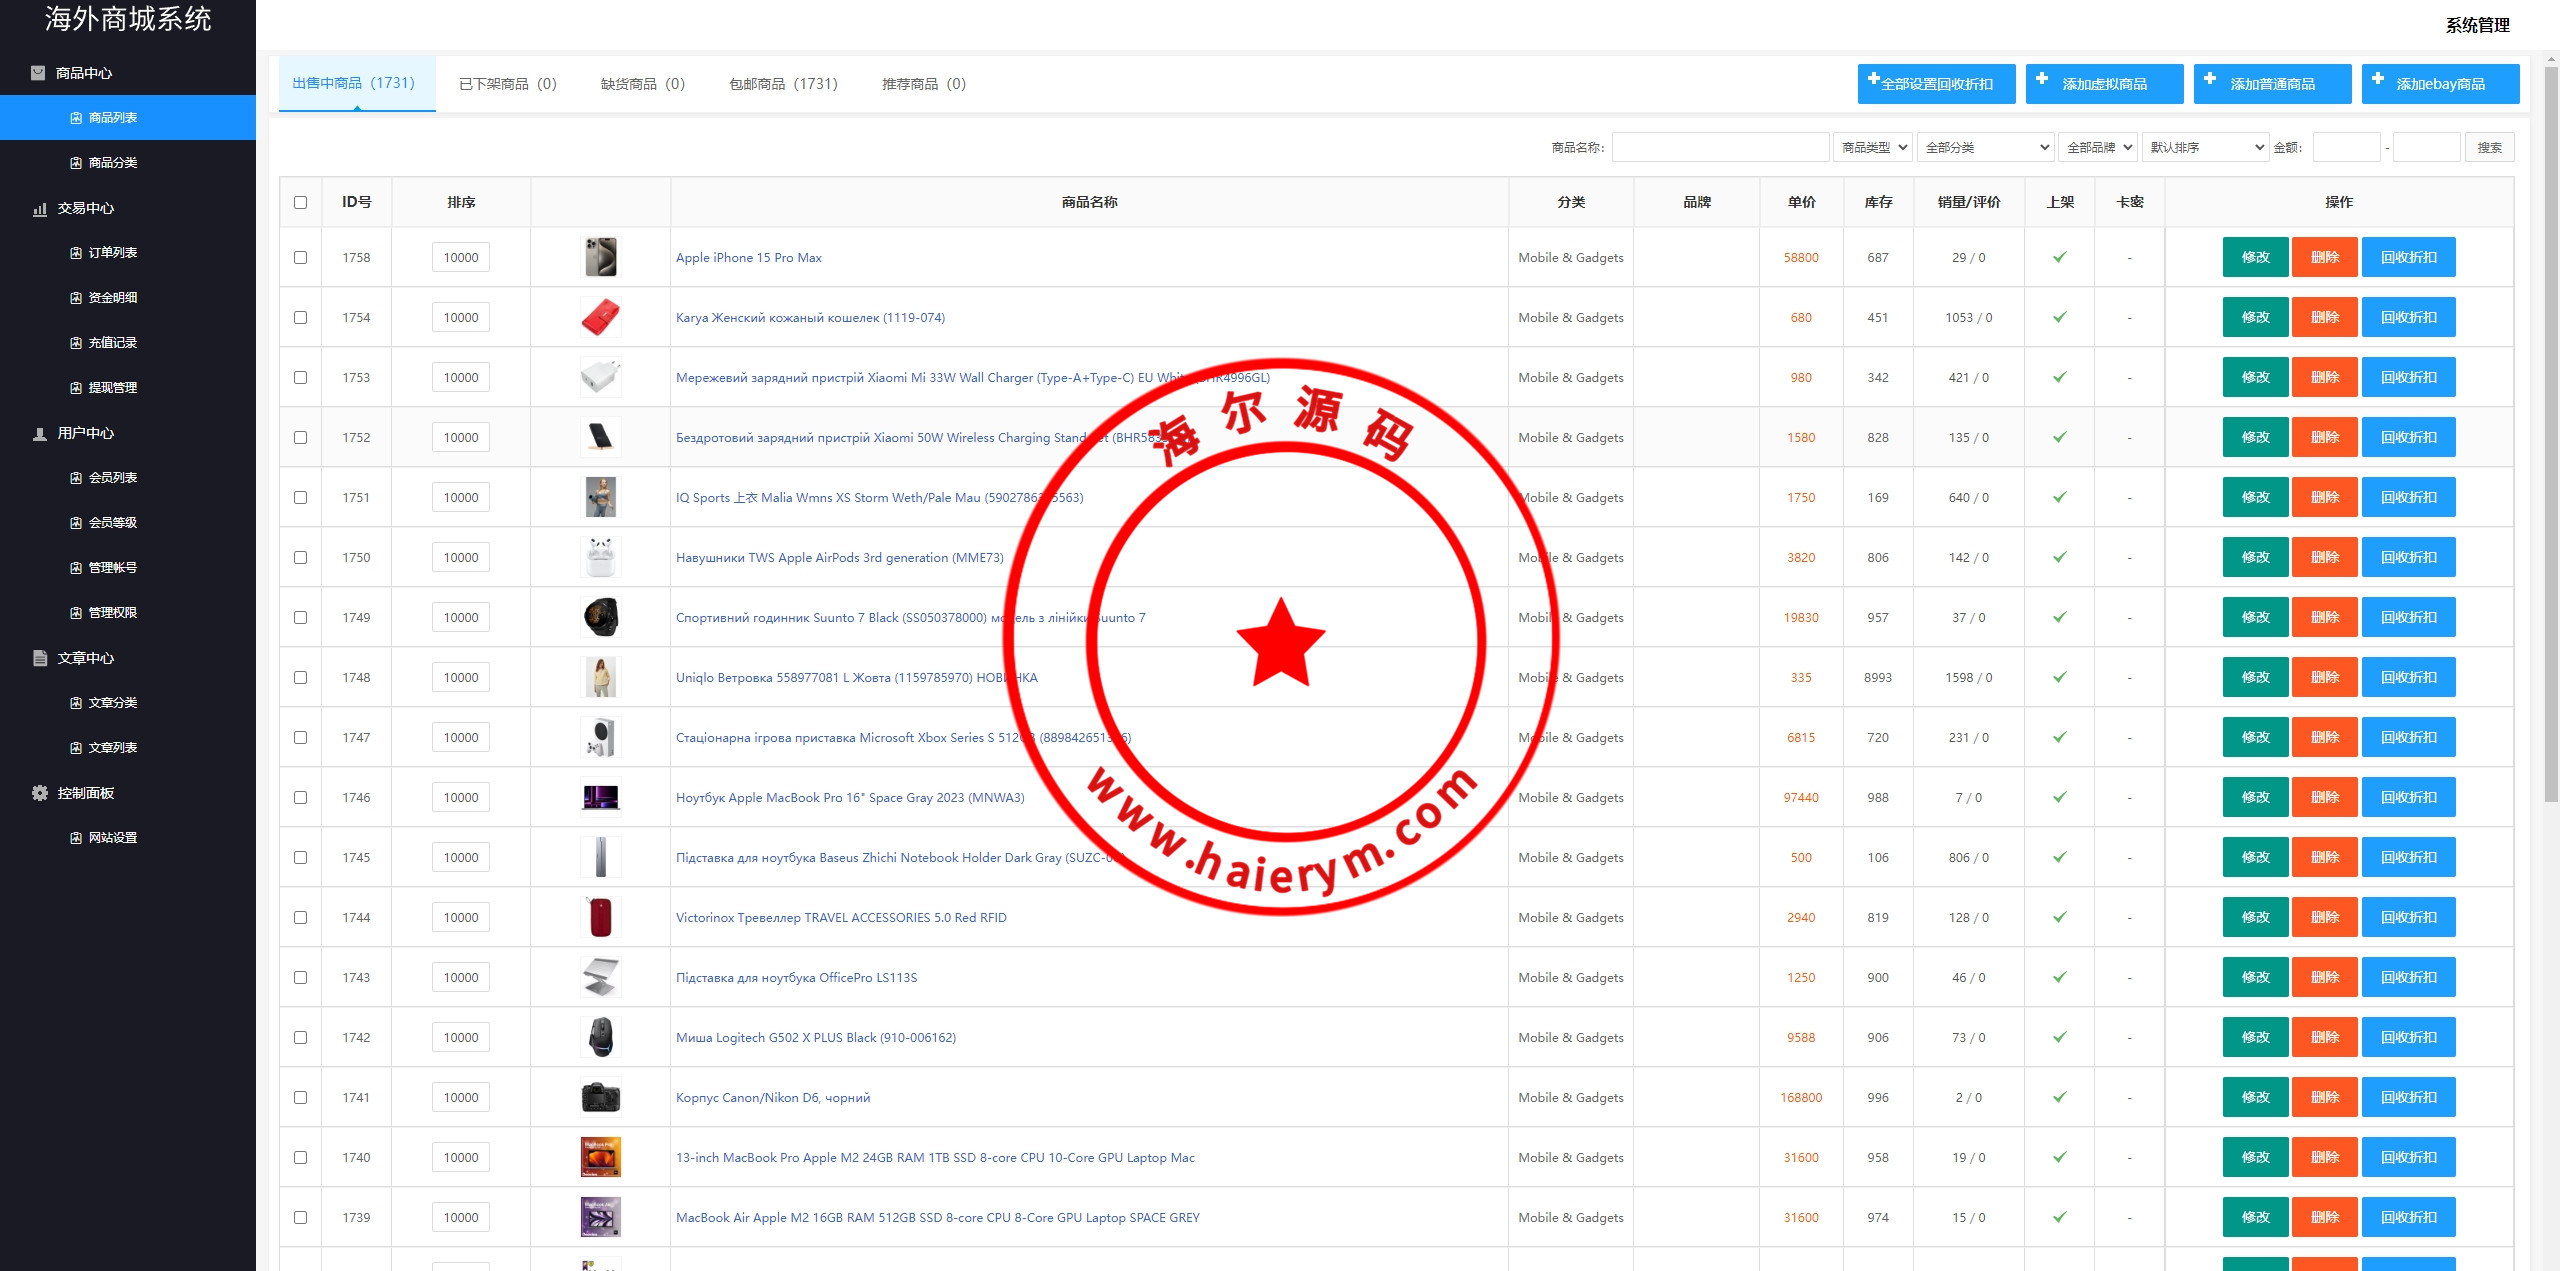Open the Apple iPhone 15 Pro Max link
The height and width of the screenshot is (1271, 2560).
[748, 258]
